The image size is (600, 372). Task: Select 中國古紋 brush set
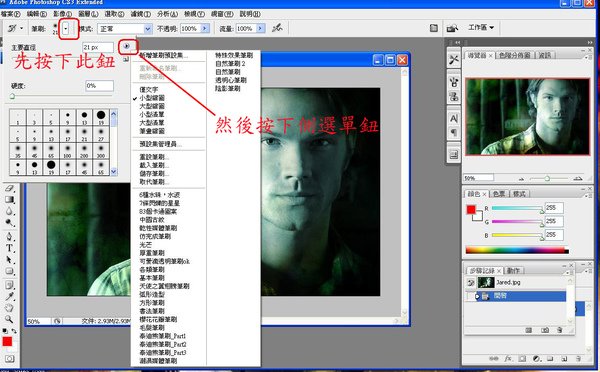click(152, 220)
